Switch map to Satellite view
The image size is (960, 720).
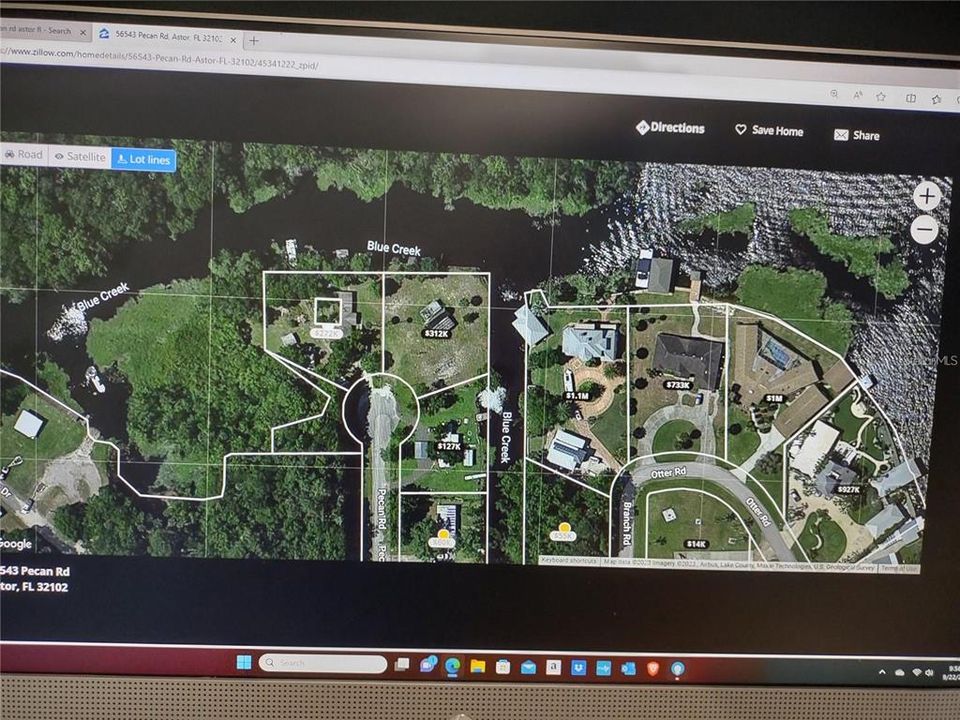tap(82, 156)
